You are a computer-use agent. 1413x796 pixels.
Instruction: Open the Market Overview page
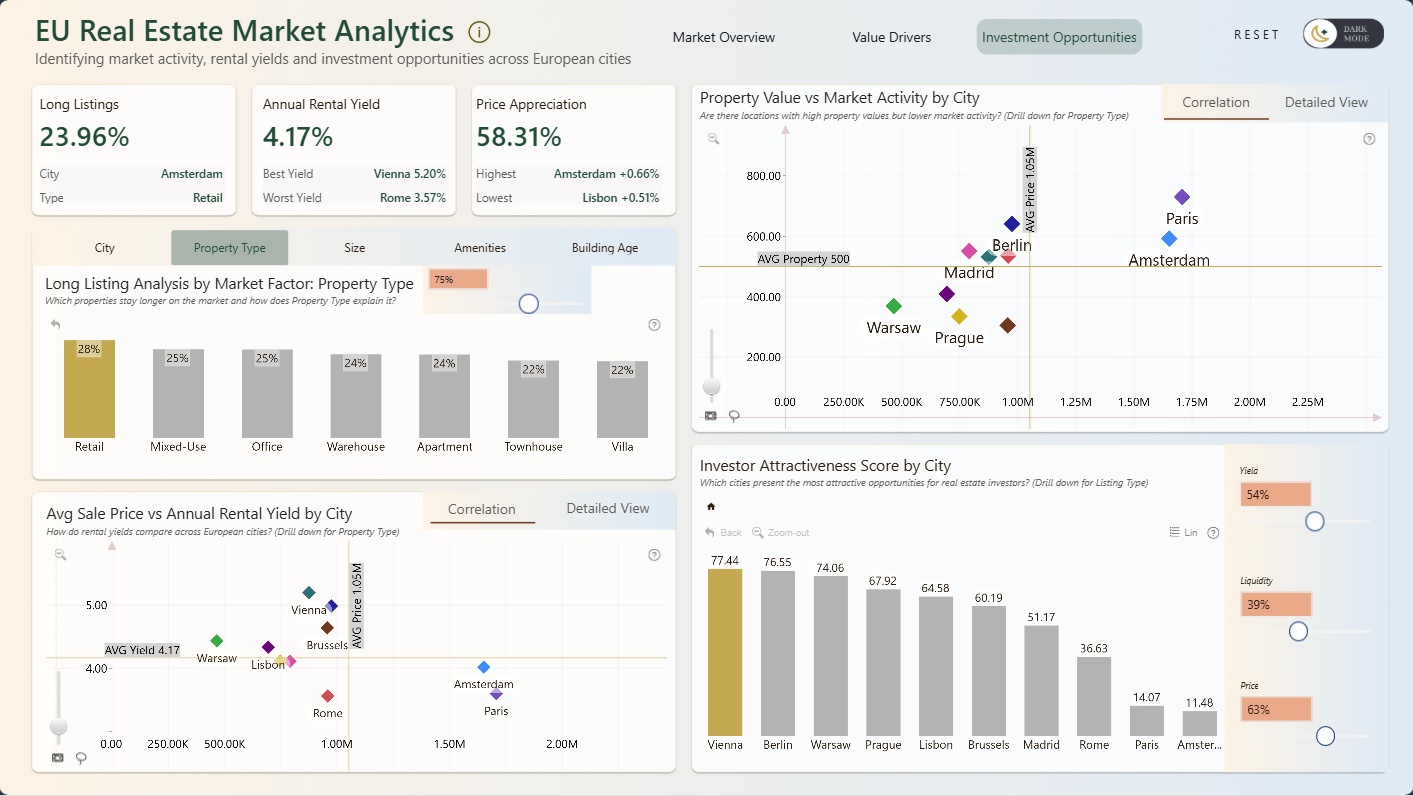tap(724, 37)
